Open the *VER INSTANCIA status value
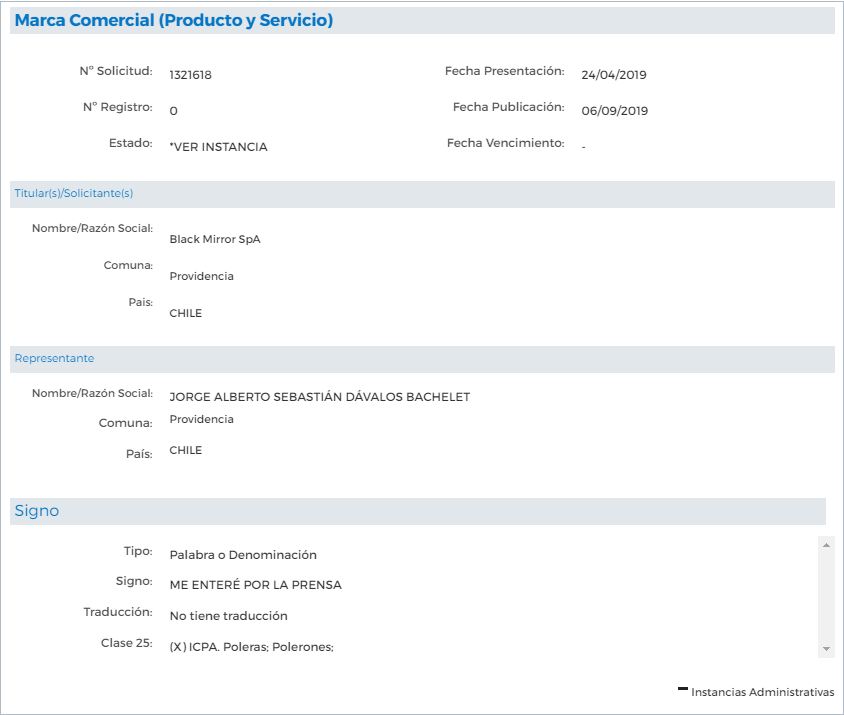The width and height of the screenshot is (844, 715). tap(218, 147)
